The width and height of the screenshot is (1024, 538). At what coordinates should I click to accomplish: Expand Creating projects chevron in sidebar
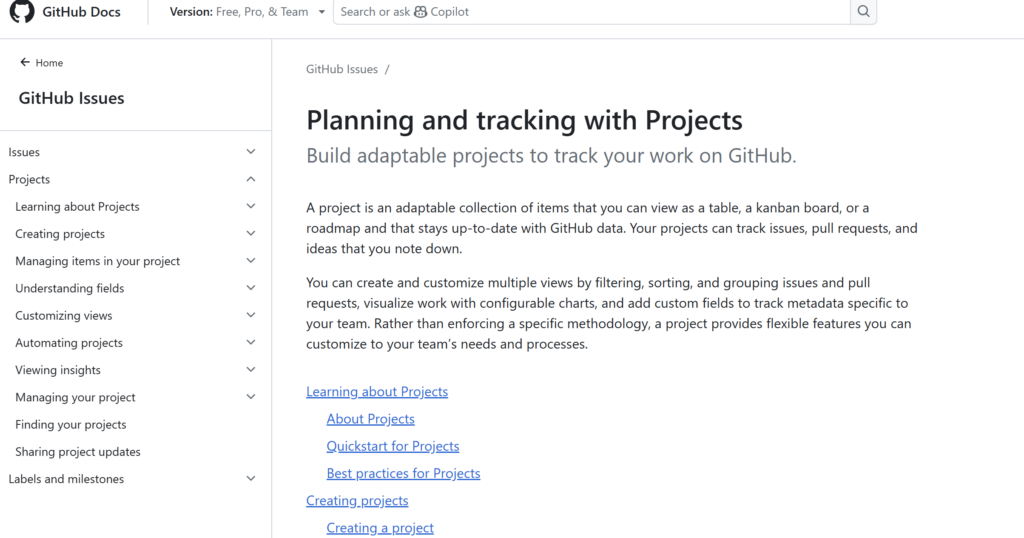(x=251, y=234)
